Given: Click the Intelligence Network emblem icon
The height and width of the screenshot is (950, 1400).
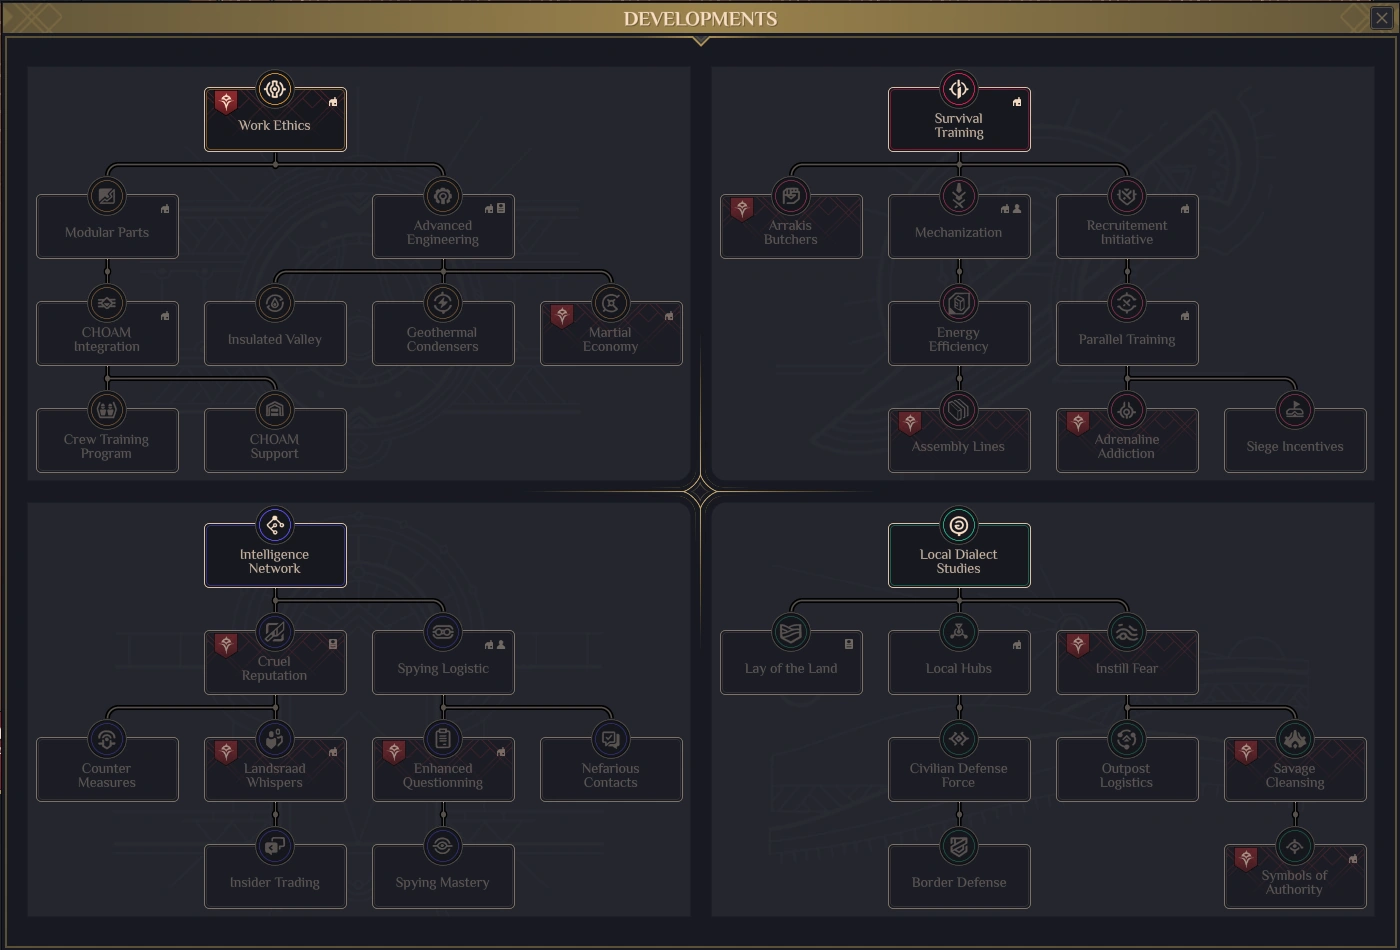Looking at the screenshot, I should [x=275, y=525].
